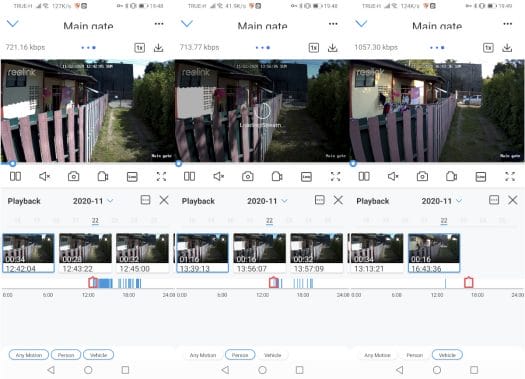This screenshot has height=379, width=525.
Task: Take a snapshot in the middle screen
Action: pos(248,176)
